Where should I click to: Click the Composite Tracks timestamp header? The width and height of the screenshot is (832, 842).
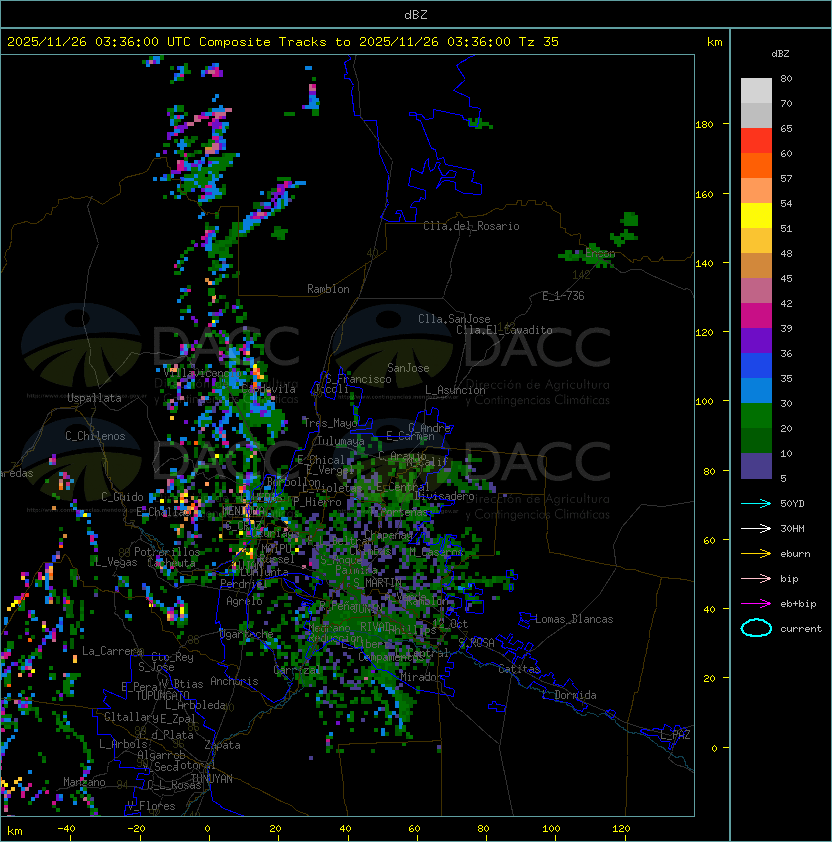pos(283,42)
